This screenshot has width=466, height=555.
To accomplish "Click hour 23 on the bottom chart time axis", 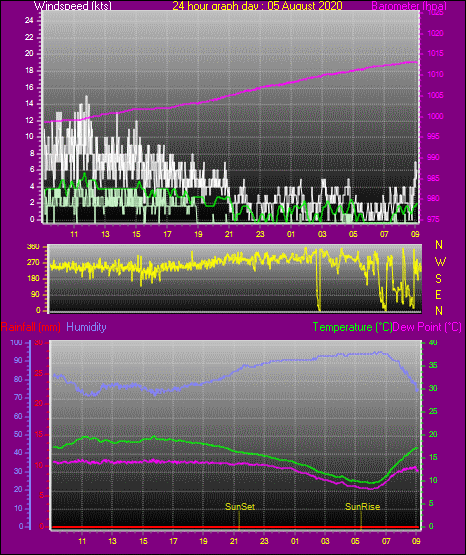I will 264,541.
